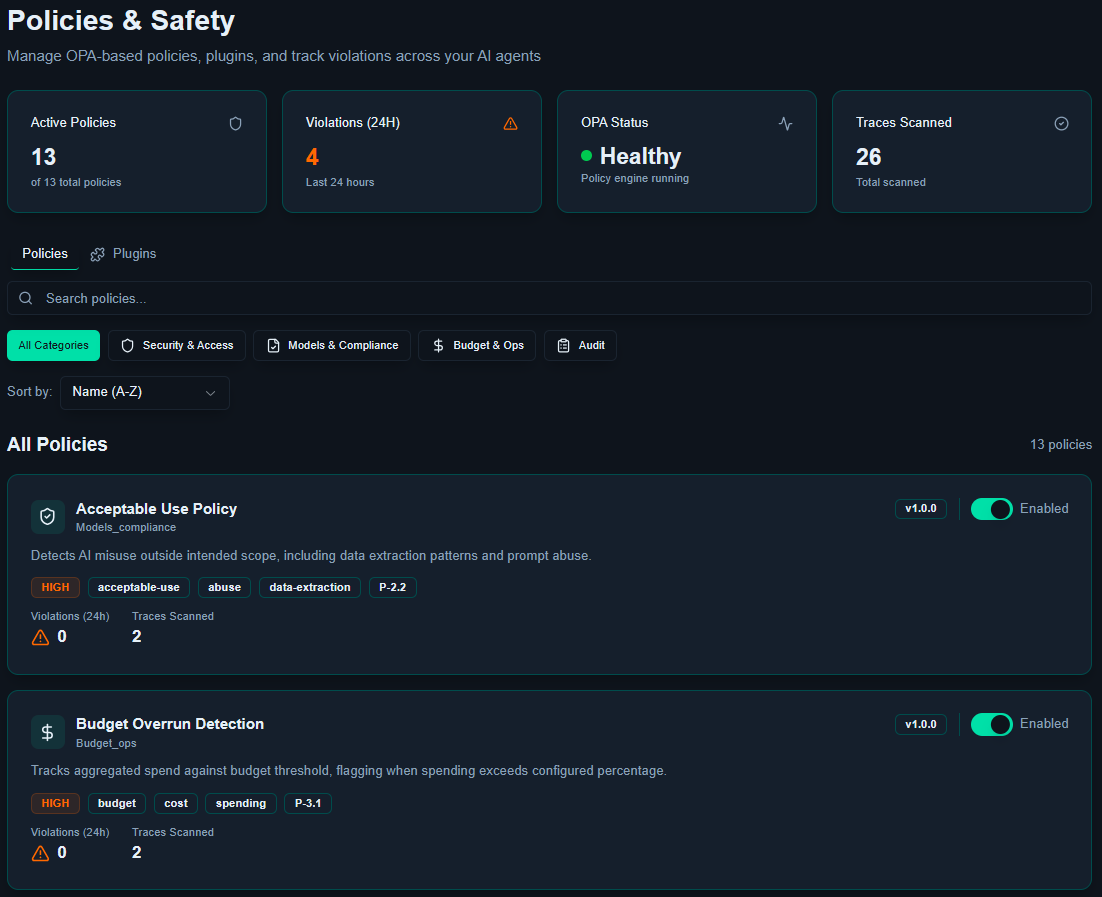Image resolution: width=1102 pixels, height=897 pixels.
Task: Open the Sort by Name (A-Z) dropdown
Action: [x=145, y=393]
